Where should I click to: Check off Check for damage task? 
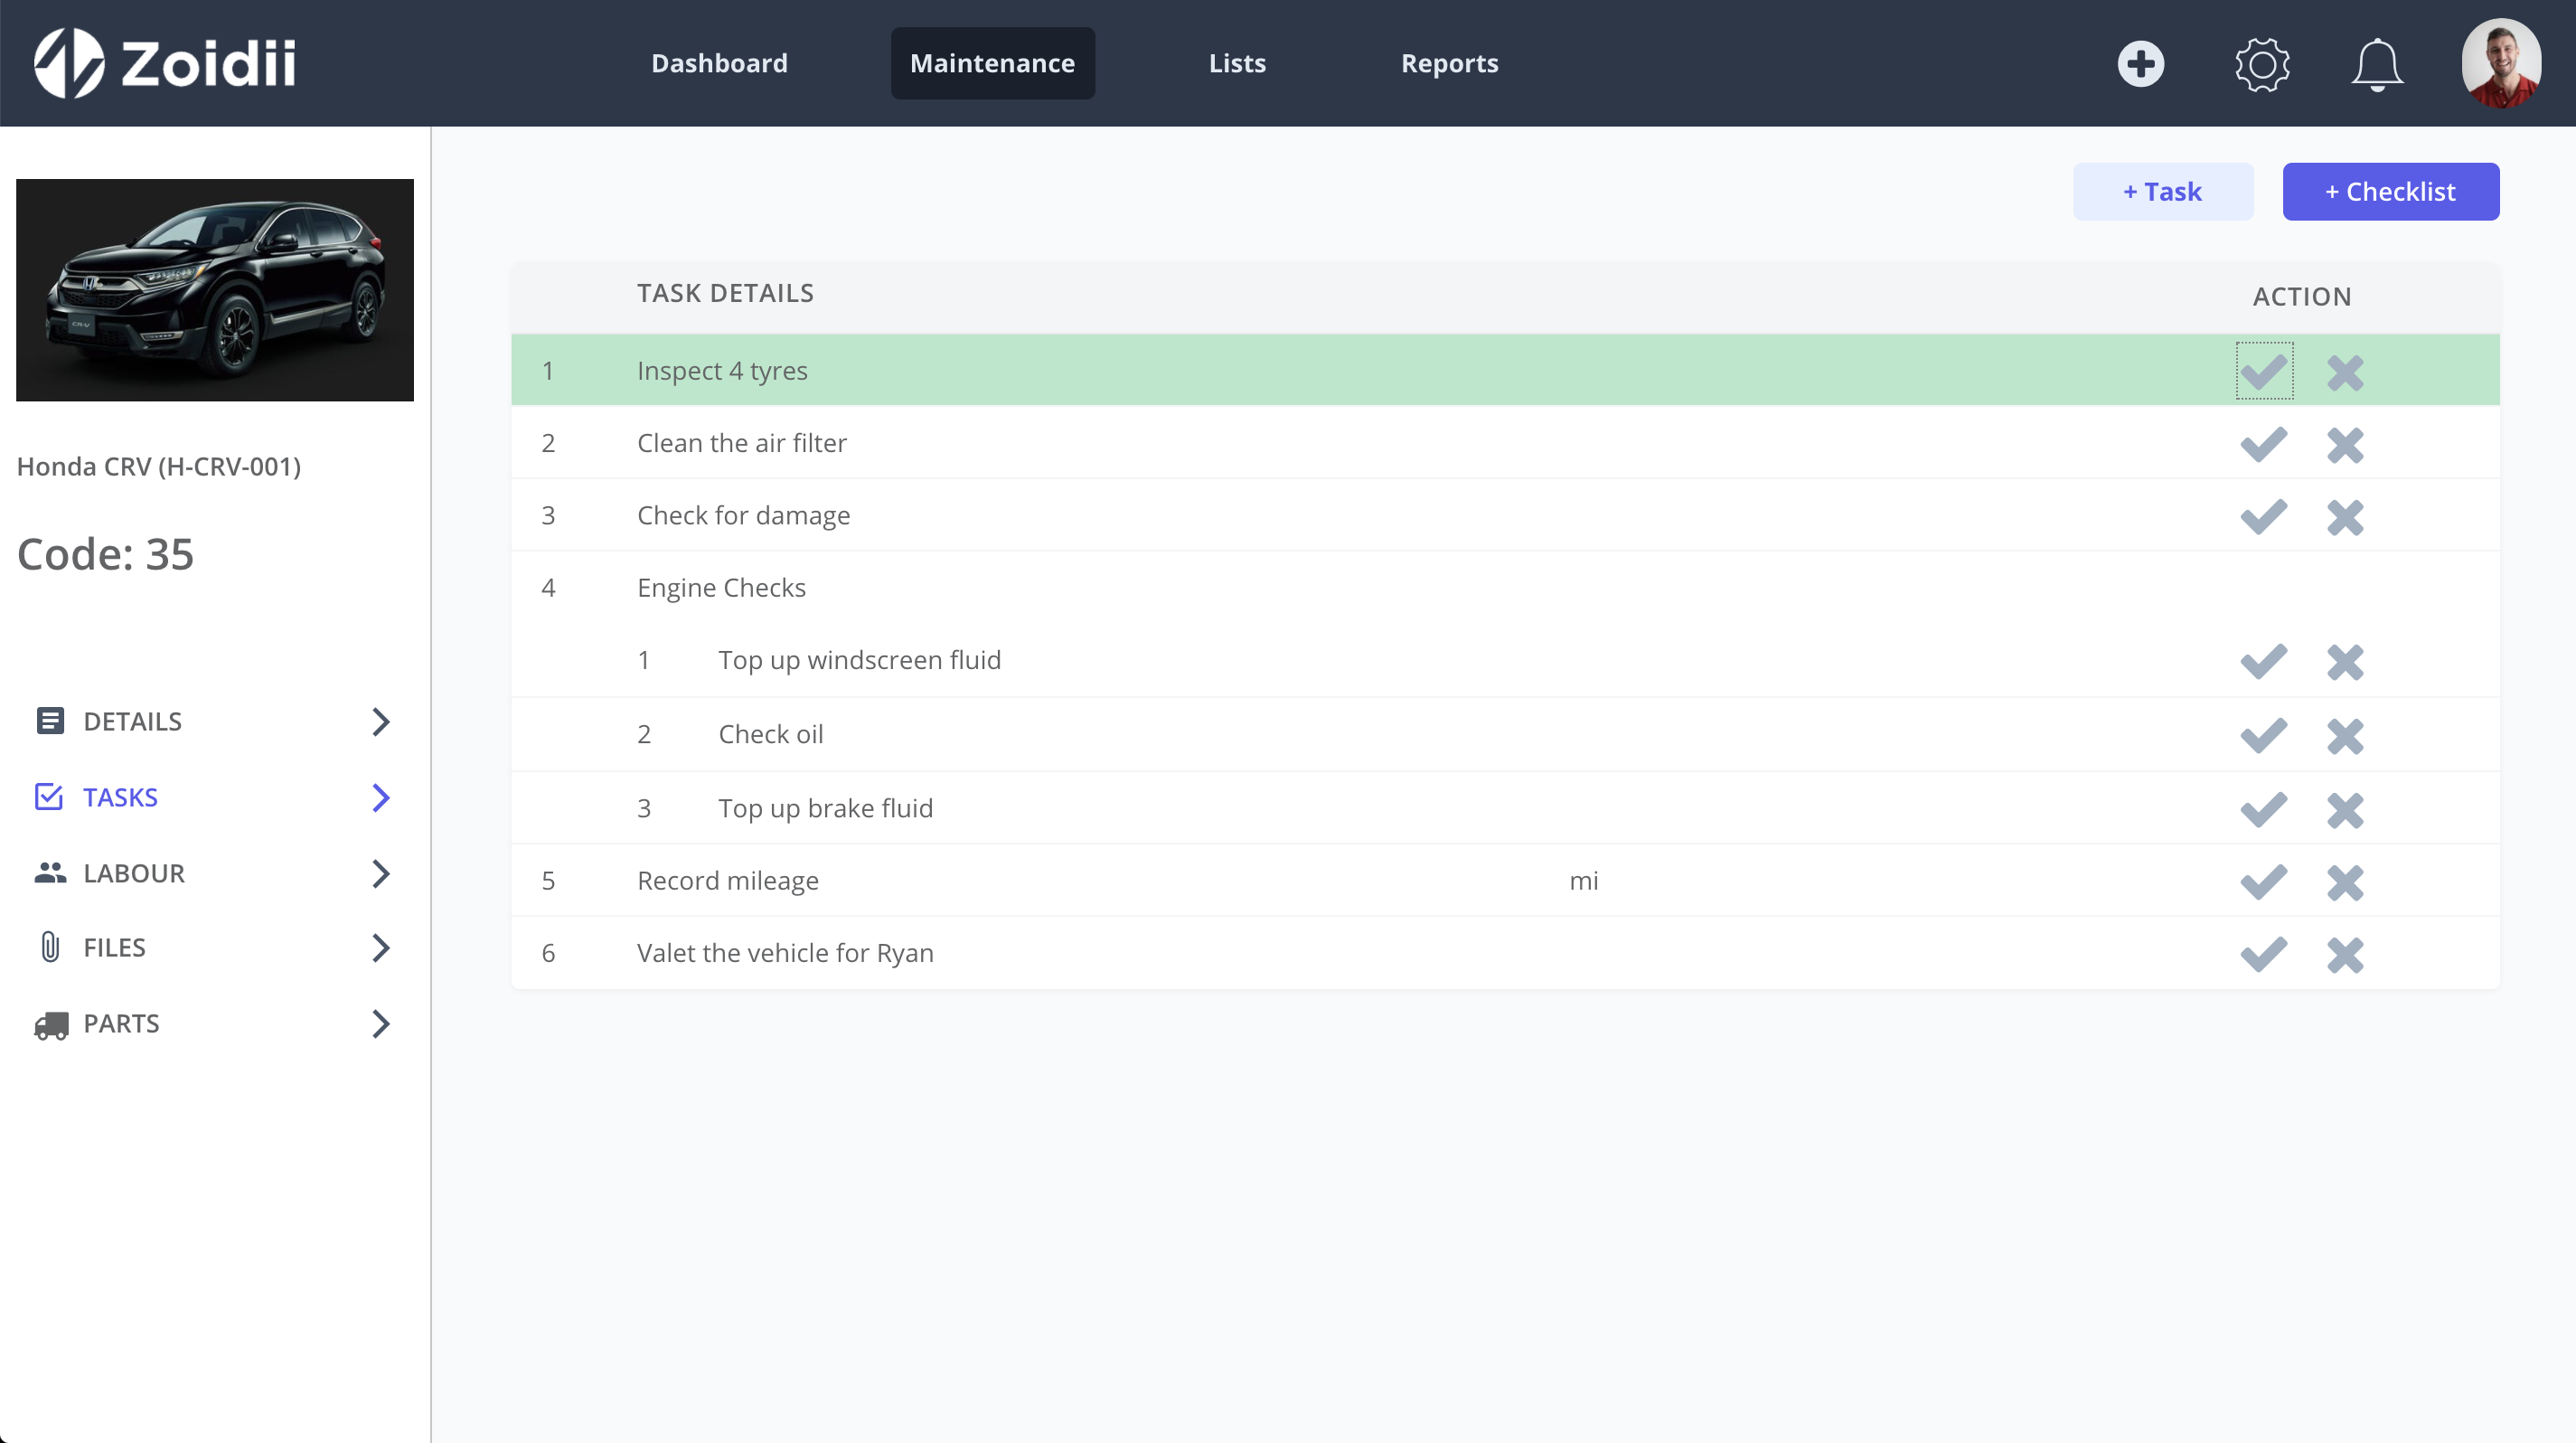click(x=2265, y=516)
